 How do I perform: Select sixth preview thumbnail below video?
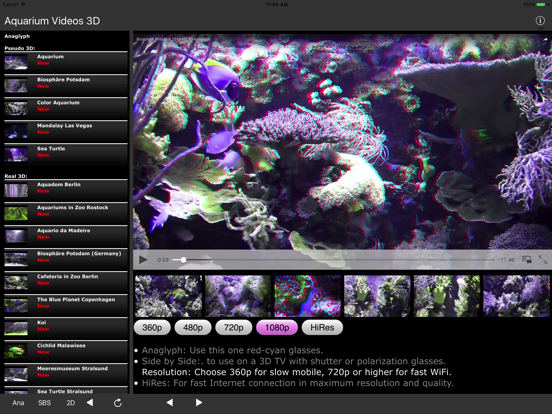click(x=516, y=296)
